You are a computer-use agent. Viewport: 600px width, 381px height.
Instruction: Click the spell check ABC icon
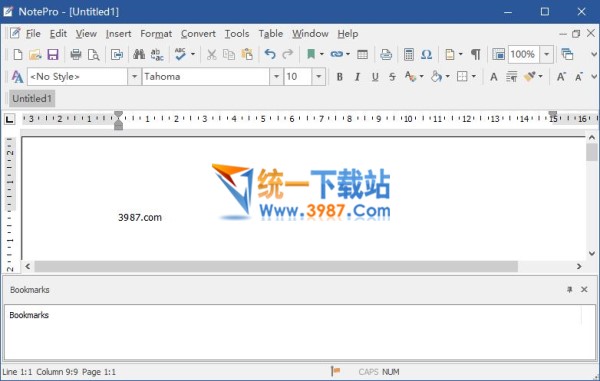click(180, 54)
